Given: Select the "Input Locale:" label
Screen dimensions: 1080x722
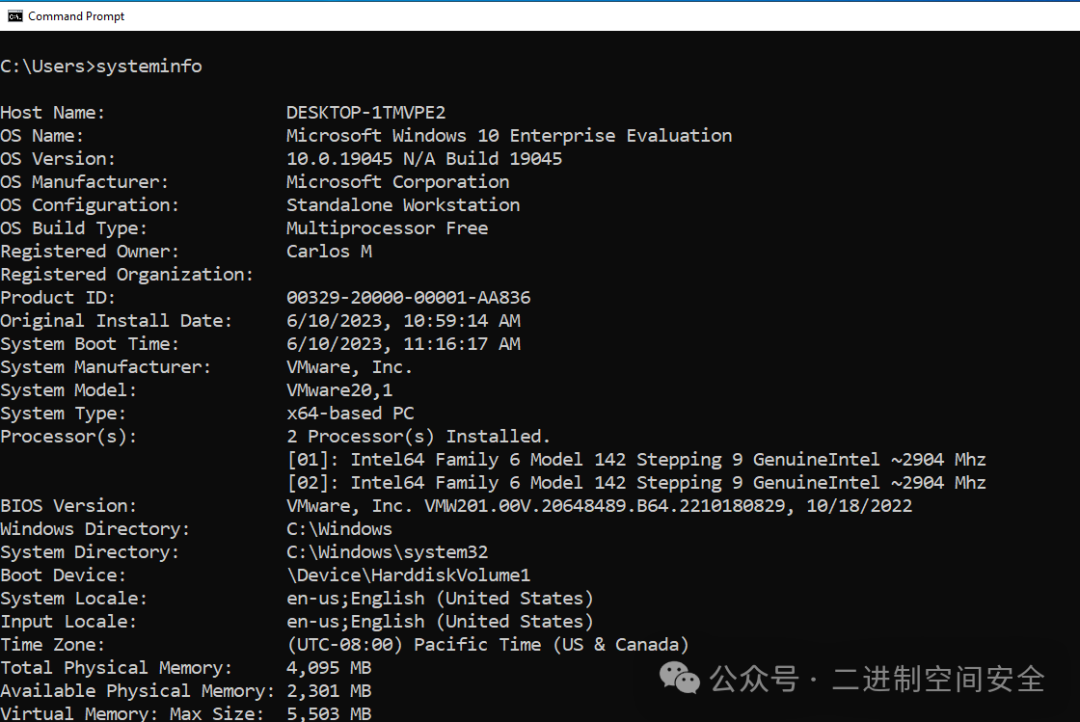Looking at the screenshot, I should coord(68,622).
